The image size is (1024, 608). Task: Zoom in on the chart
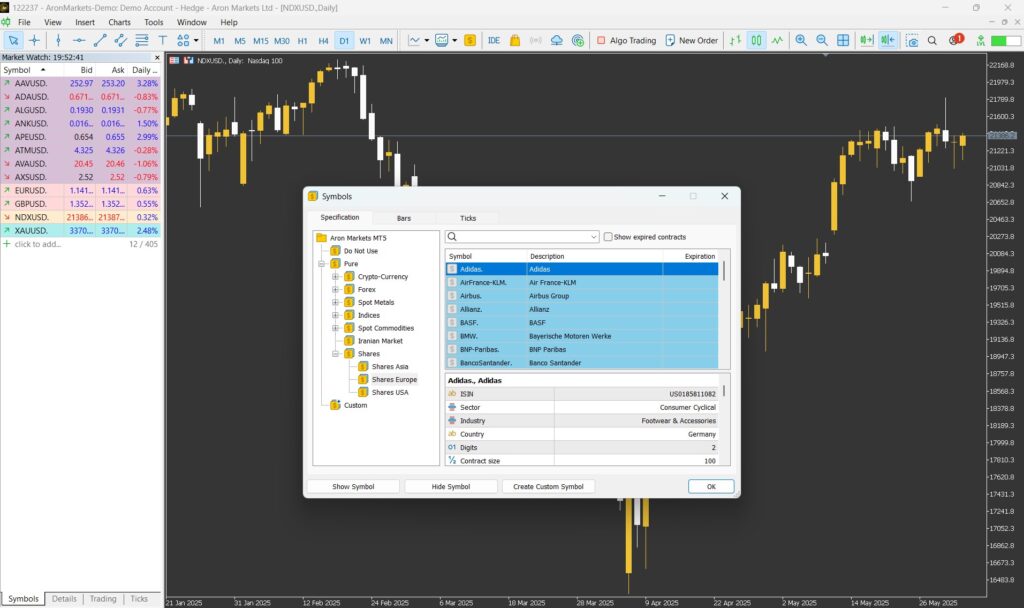(801, 40)
